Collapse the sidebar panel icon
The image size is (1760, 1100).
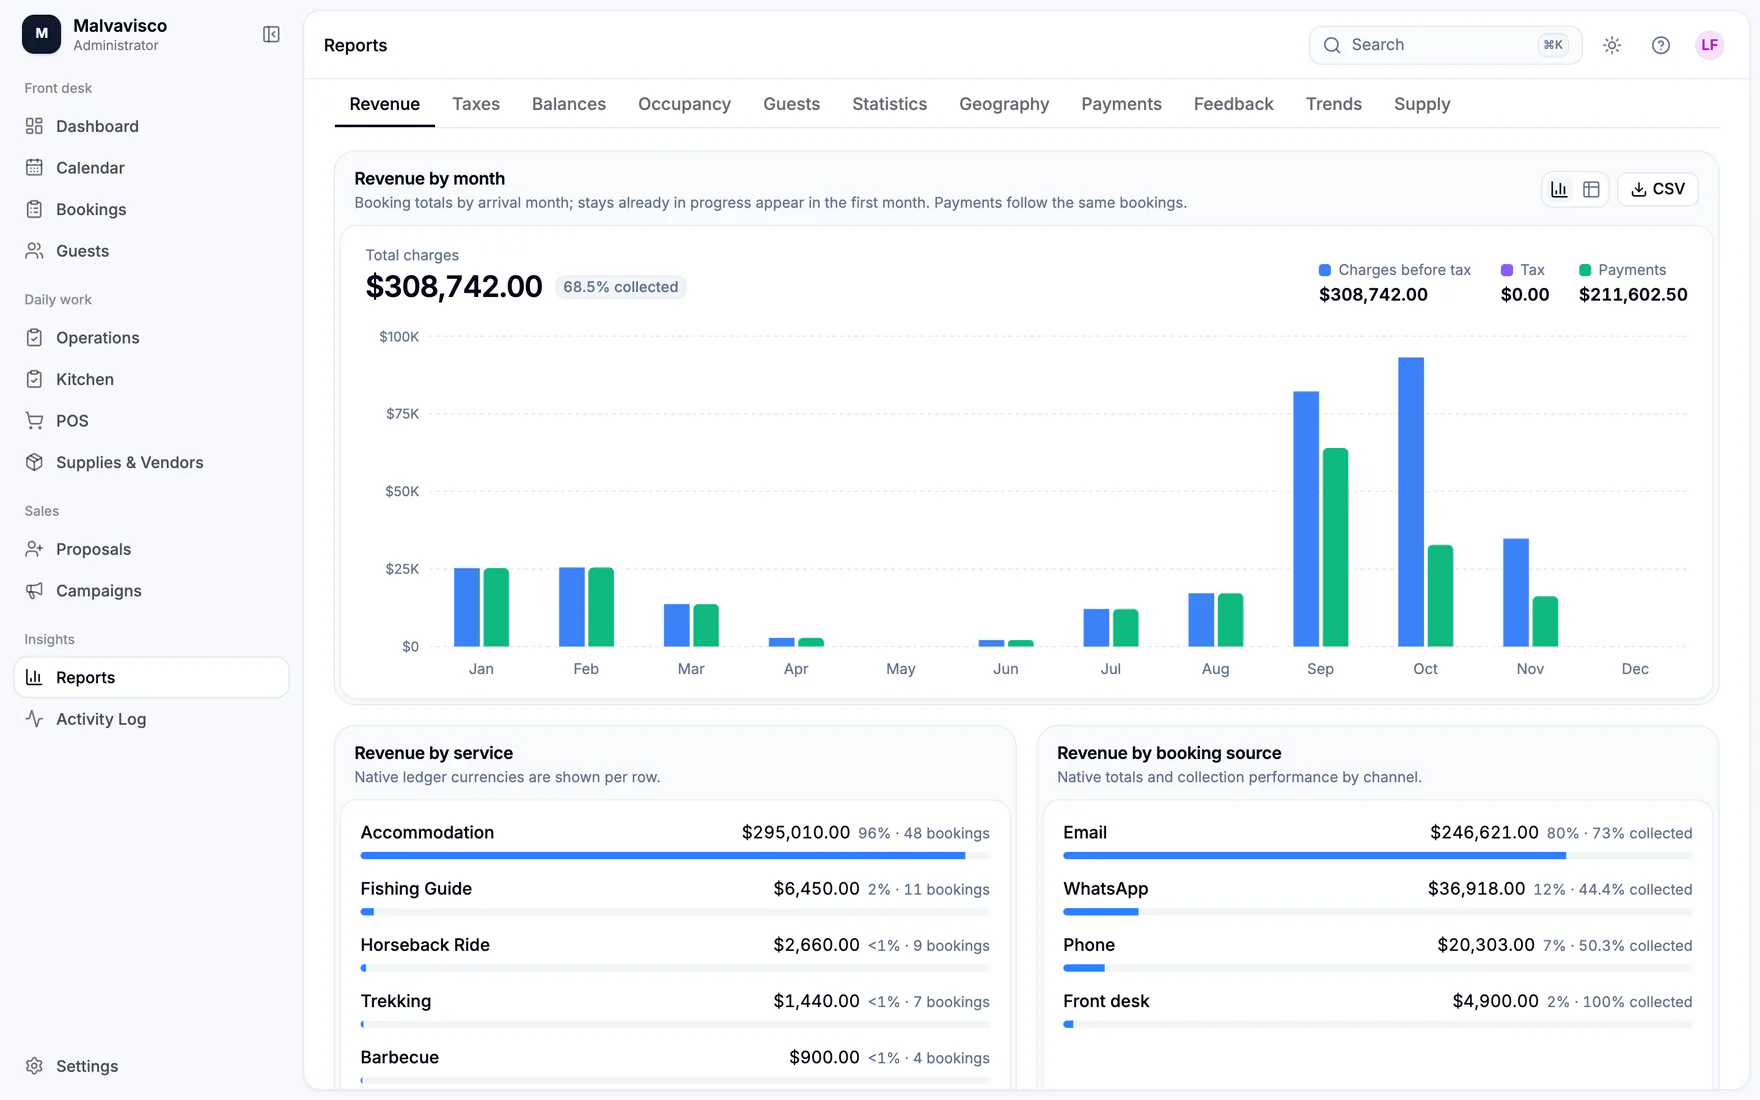click(271, 35)
